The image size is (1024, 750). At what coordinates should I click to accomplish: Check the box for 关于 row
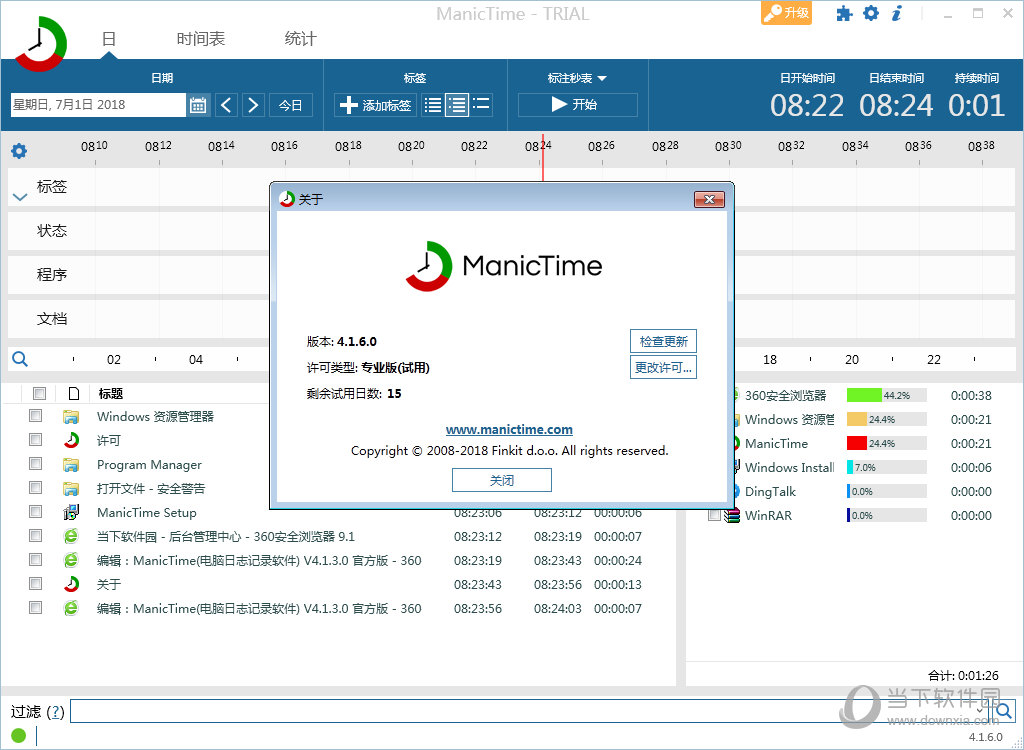click(x=35, y=583)
